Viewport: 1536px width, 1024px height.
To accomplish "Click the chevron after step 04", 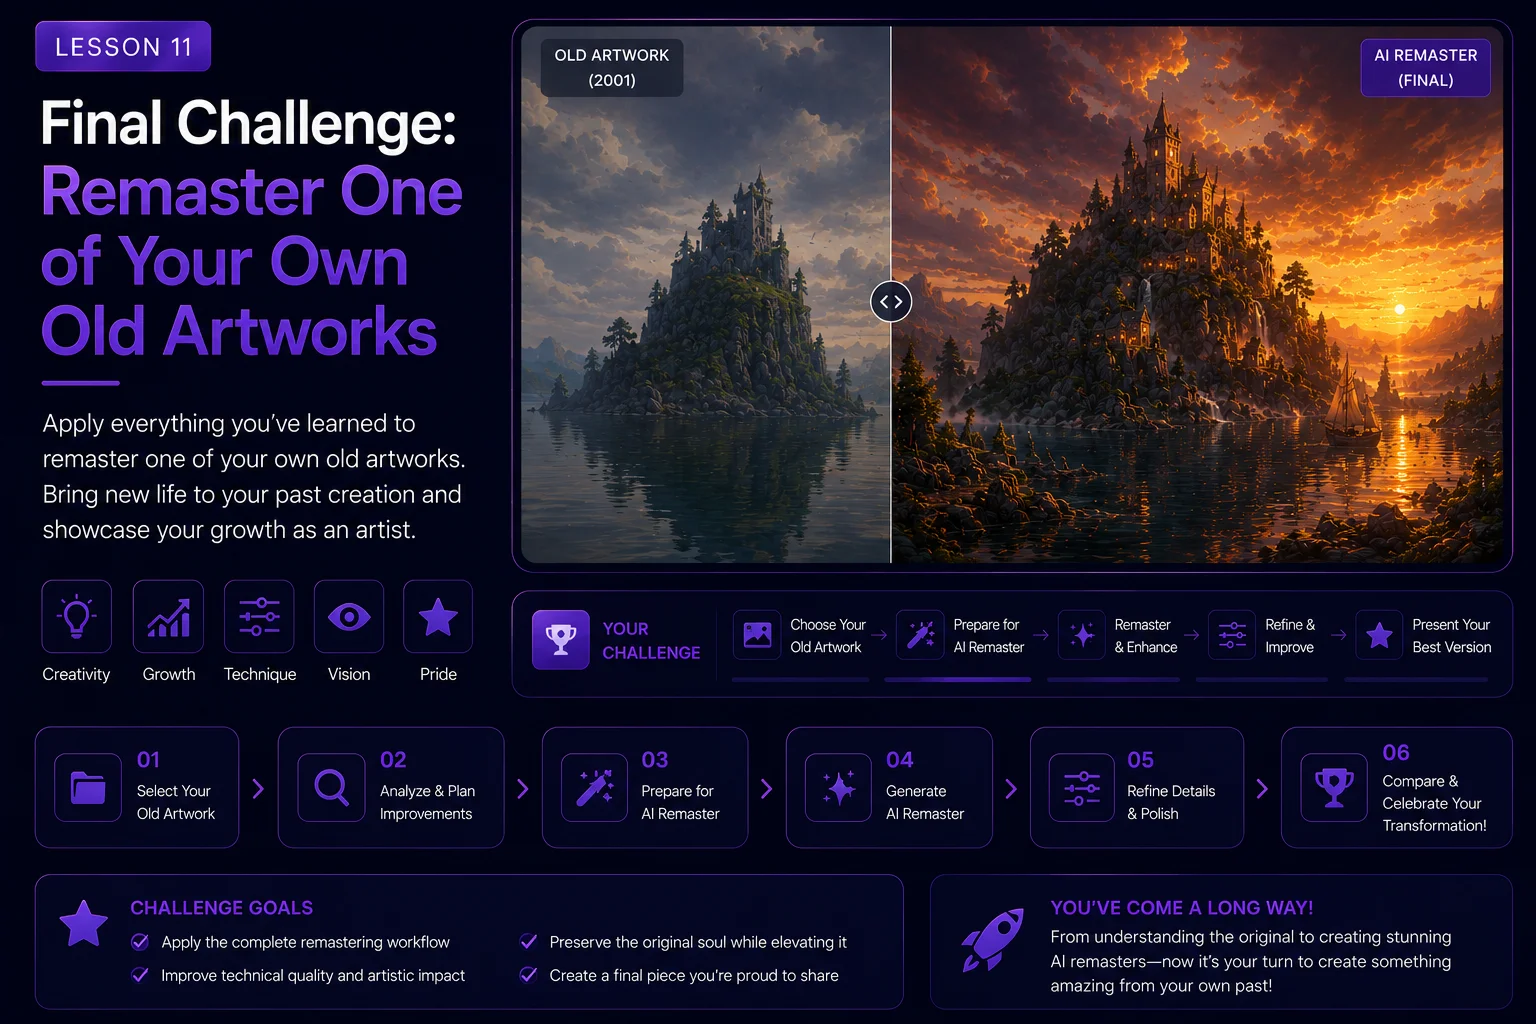I will (x=1010, y=789).
